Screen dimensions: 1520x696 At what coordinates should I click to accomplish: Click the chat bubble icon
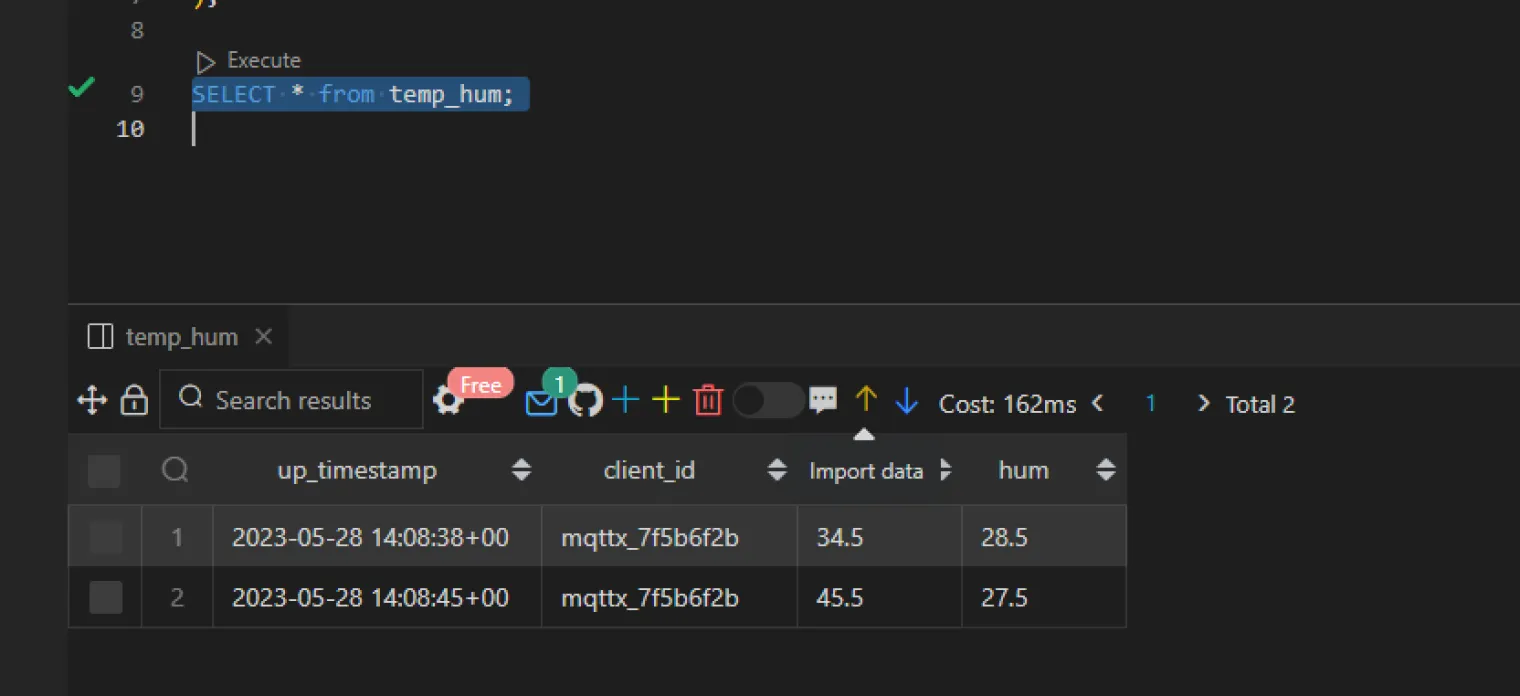point(823,401)
